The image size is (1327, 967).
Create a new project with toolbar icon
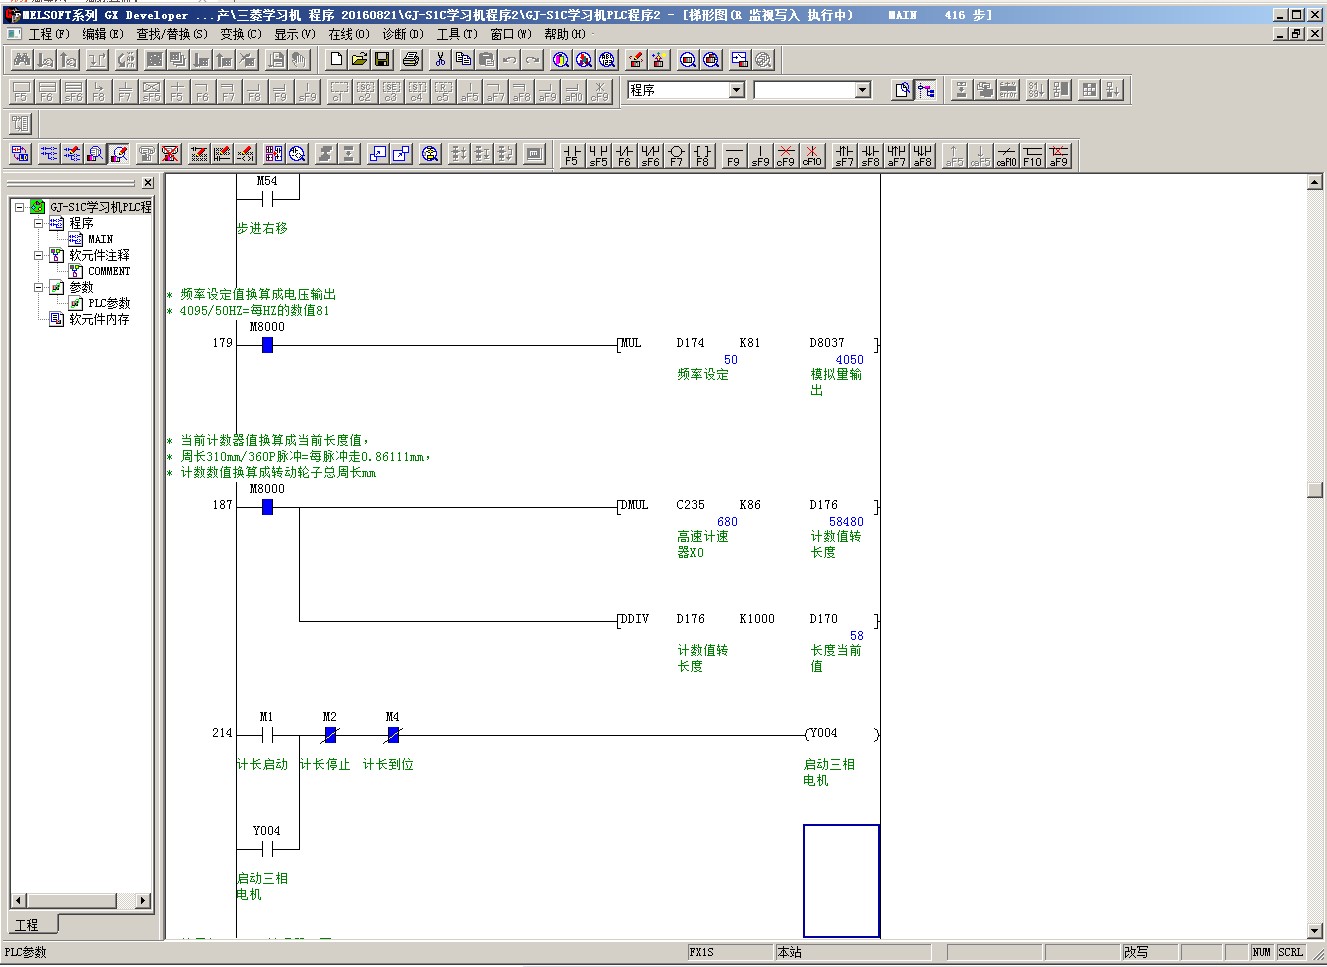coord(336,60)
